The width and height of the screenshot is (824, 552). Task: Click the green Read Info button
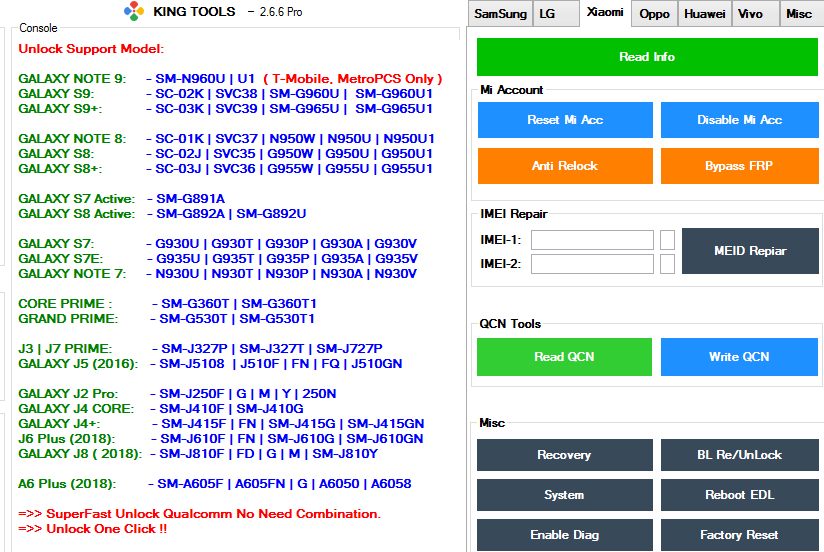(647, 57)
